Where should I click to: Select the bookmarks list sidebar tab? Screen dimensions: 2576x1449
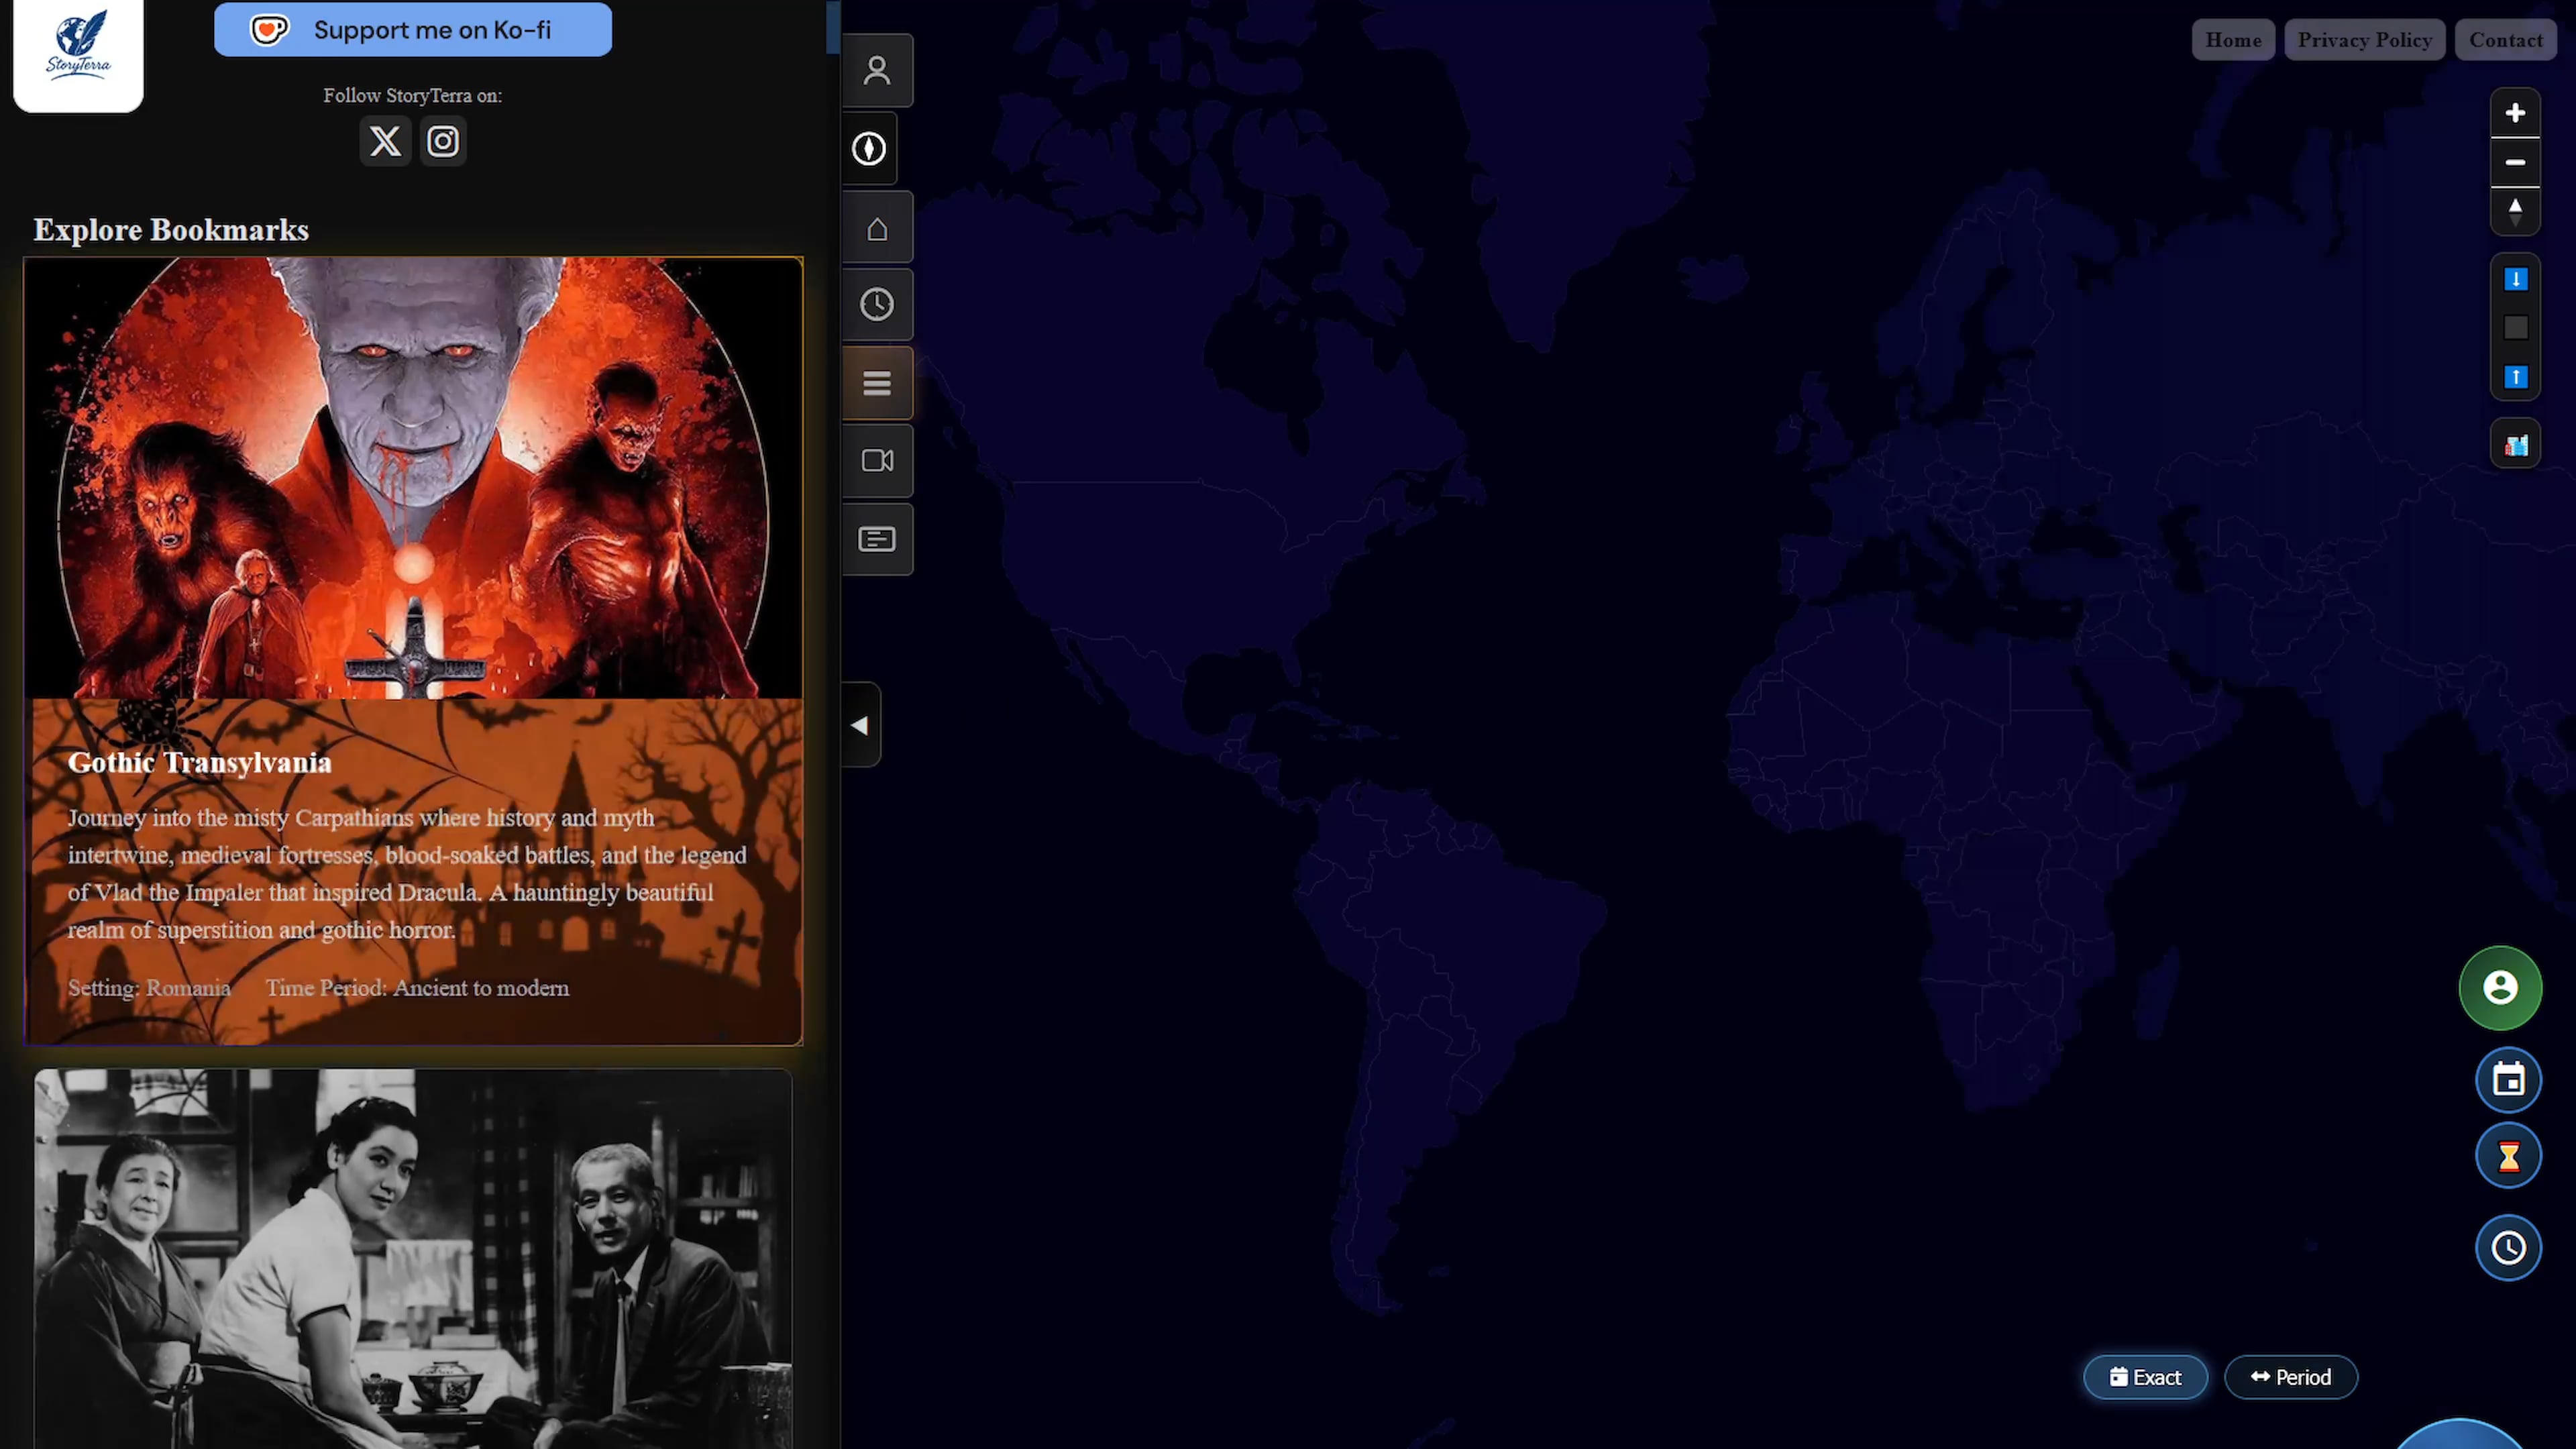[x=876, y=383]
